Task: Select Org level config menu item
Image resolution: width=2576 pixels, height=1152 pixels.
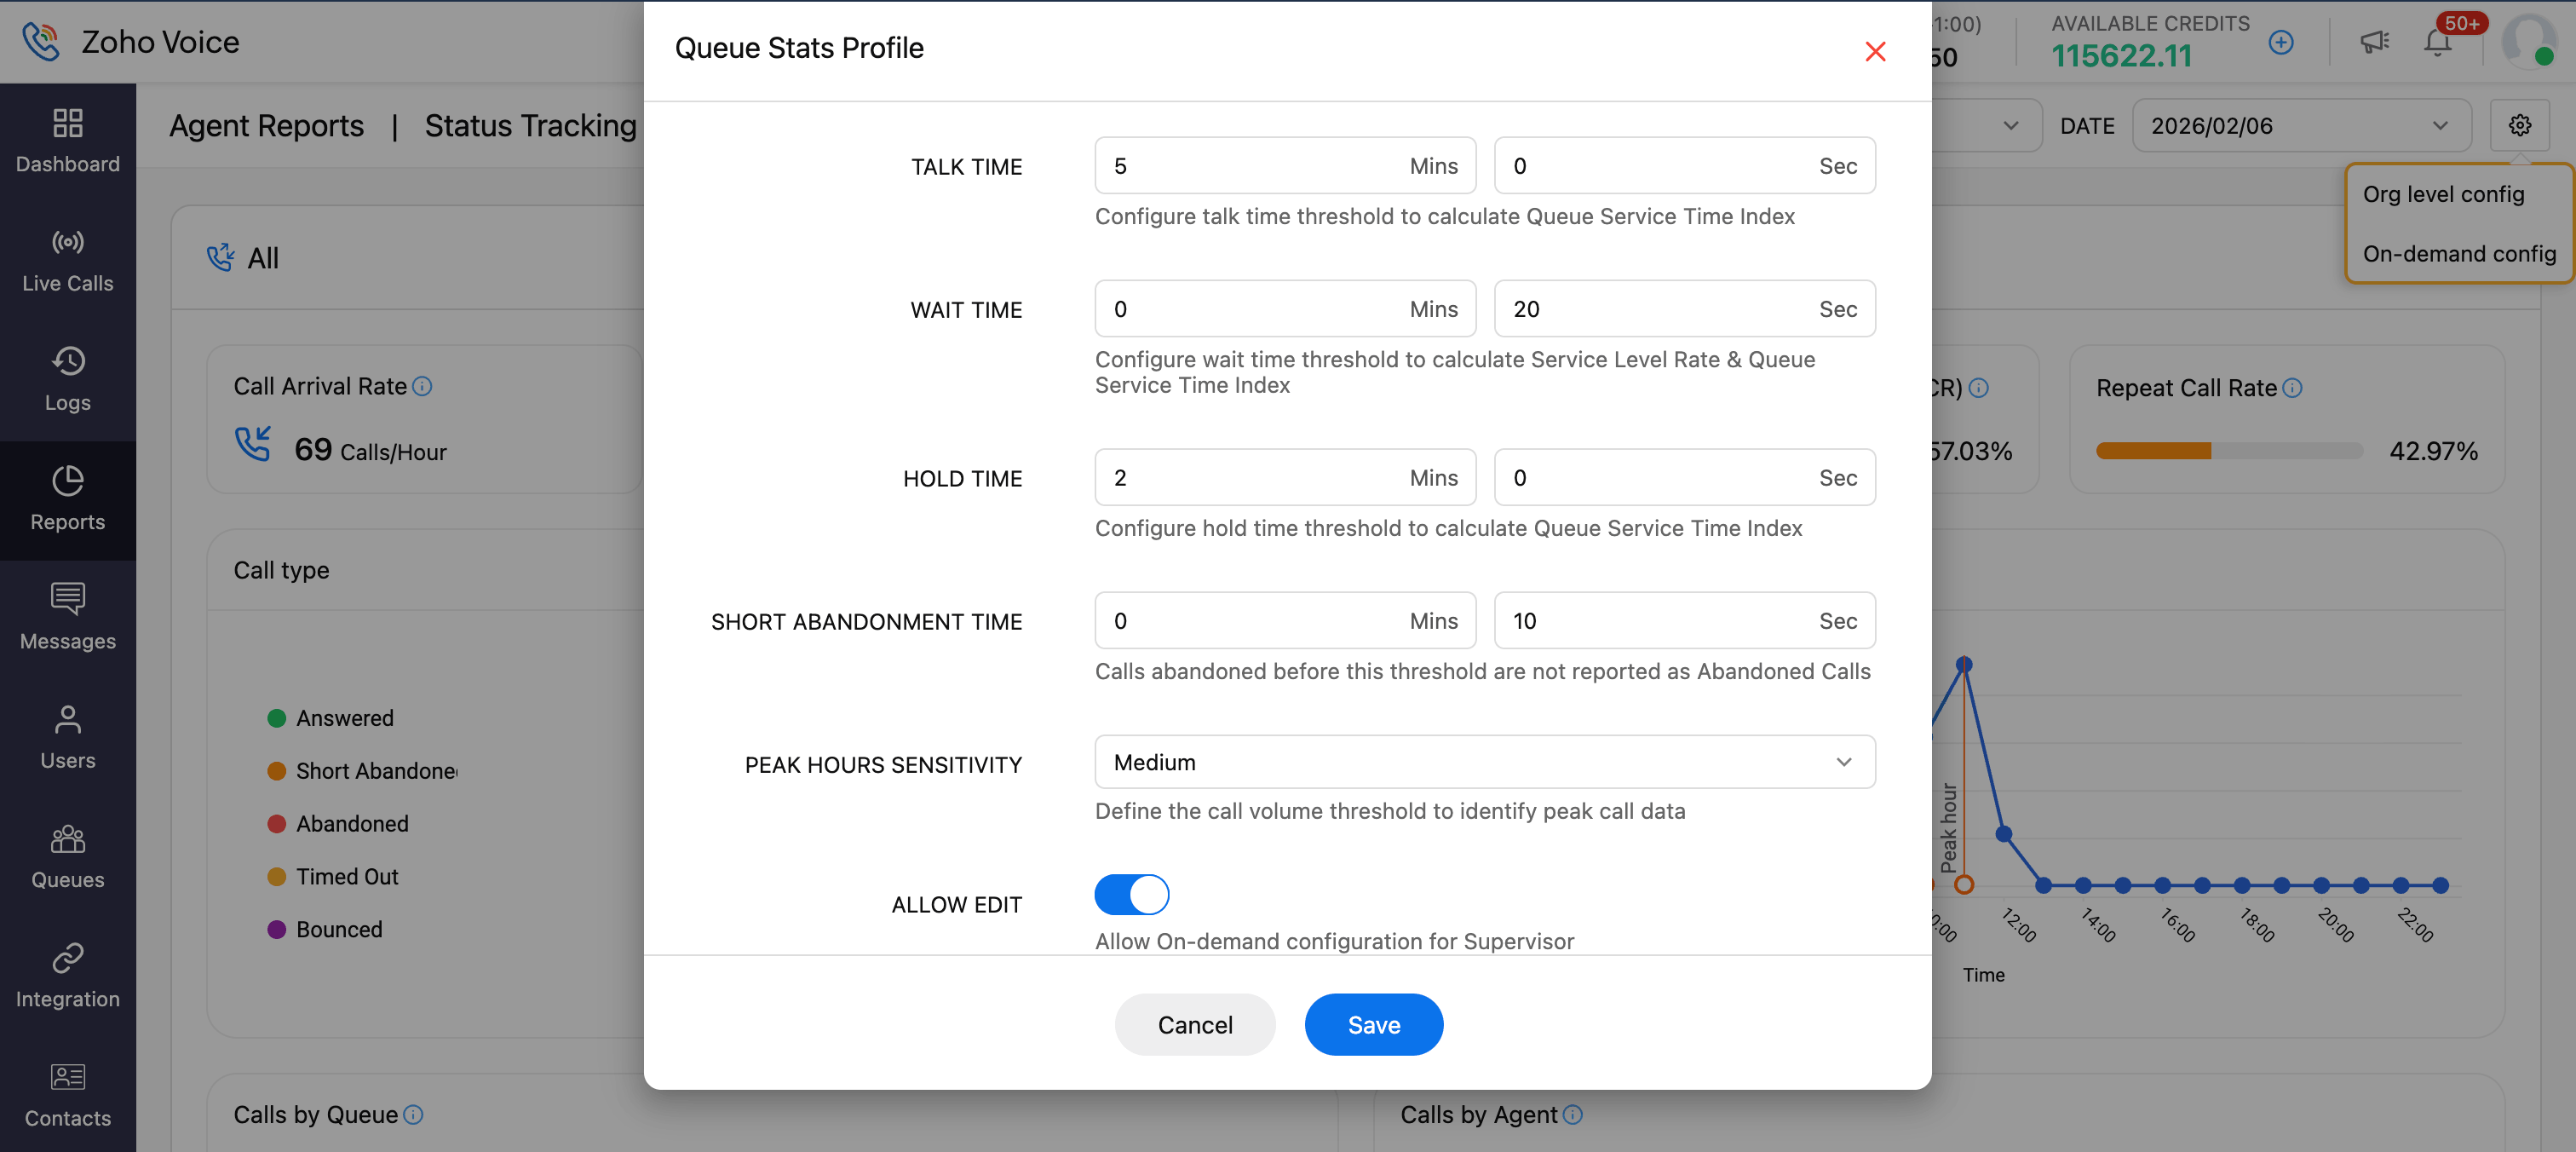Action: 2443,194
